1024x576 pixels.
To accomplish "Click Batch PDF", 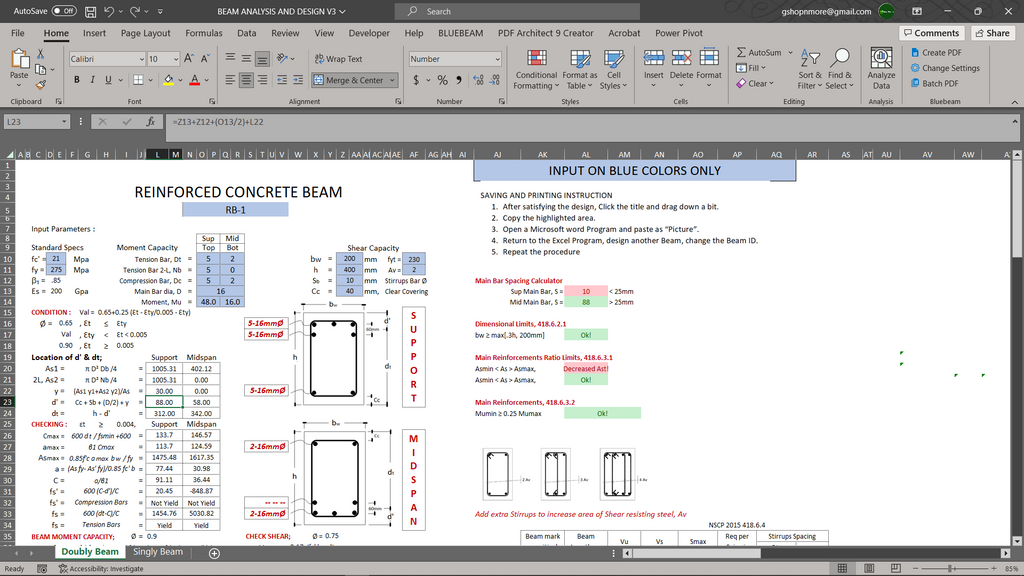I will coord(935,84).
